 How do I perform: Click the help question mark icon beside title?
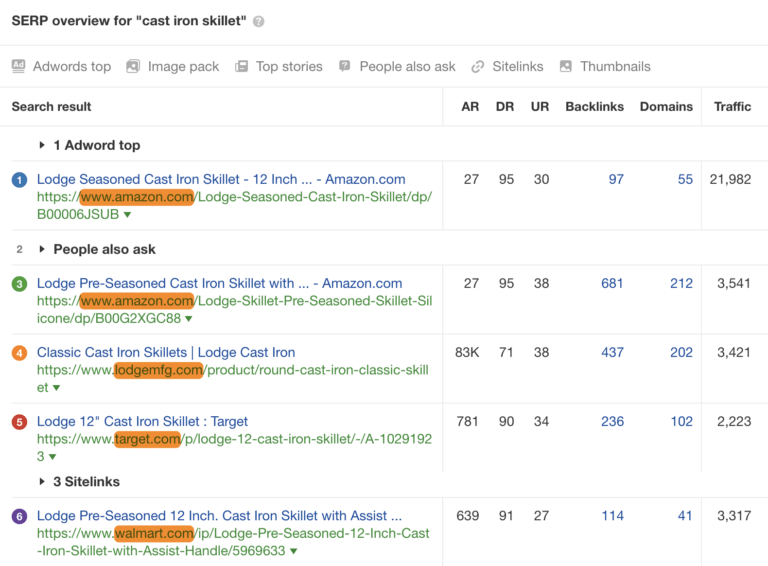click(259, 22)
